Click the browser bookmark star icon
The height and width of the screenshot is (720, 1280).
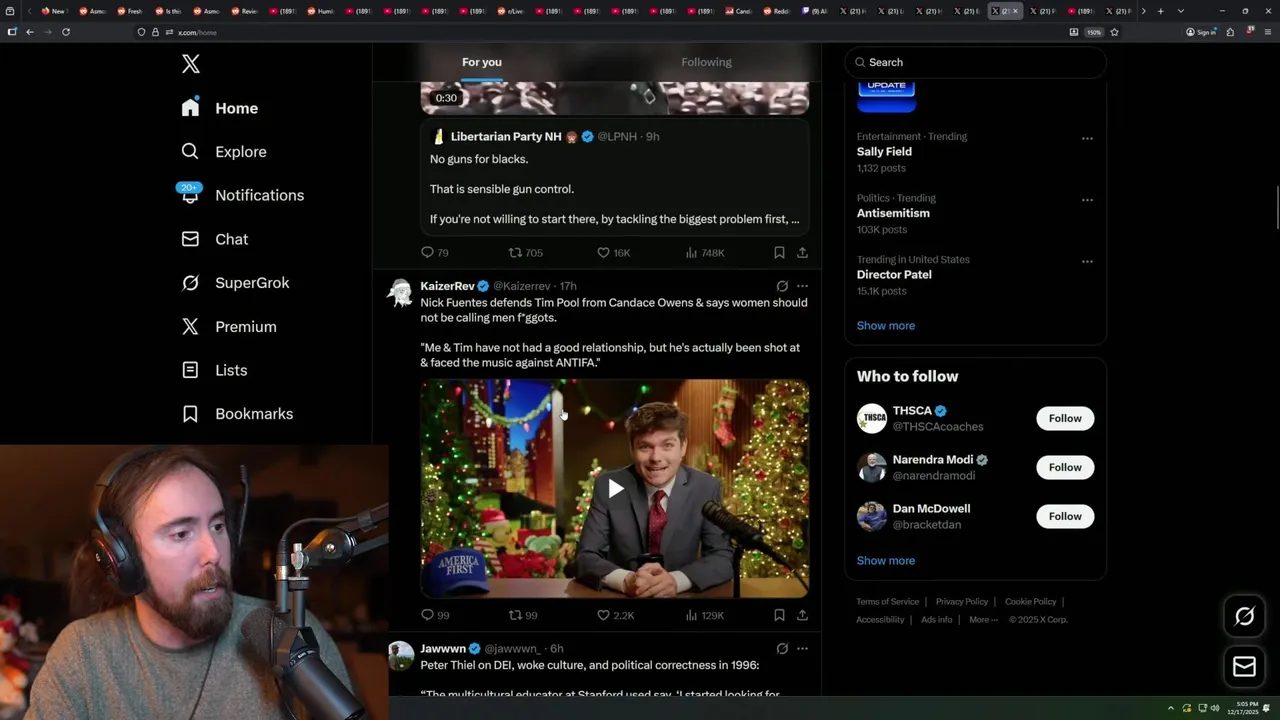click(1114, 32)
